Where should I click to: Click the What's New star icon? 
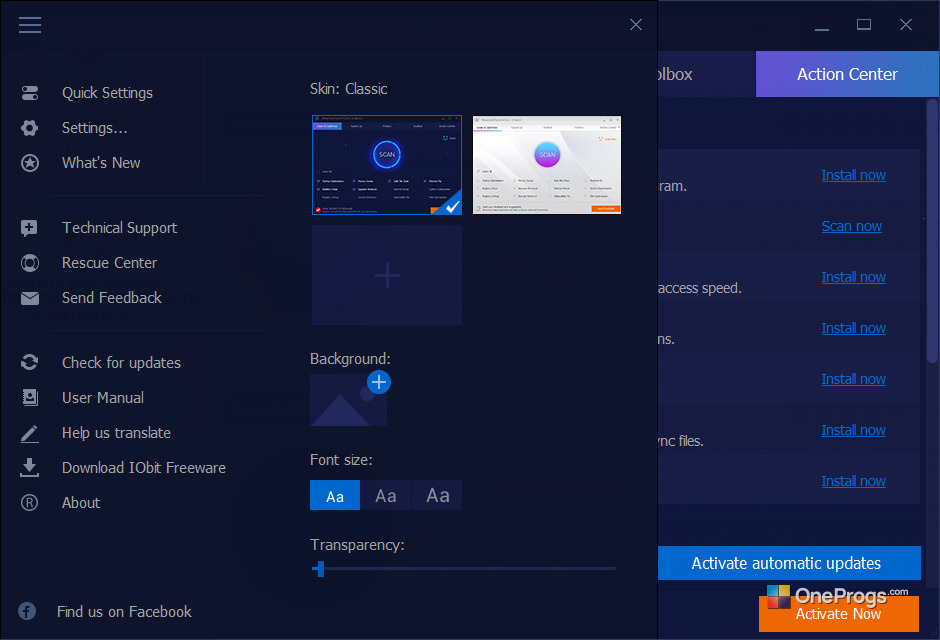point(29,163)
